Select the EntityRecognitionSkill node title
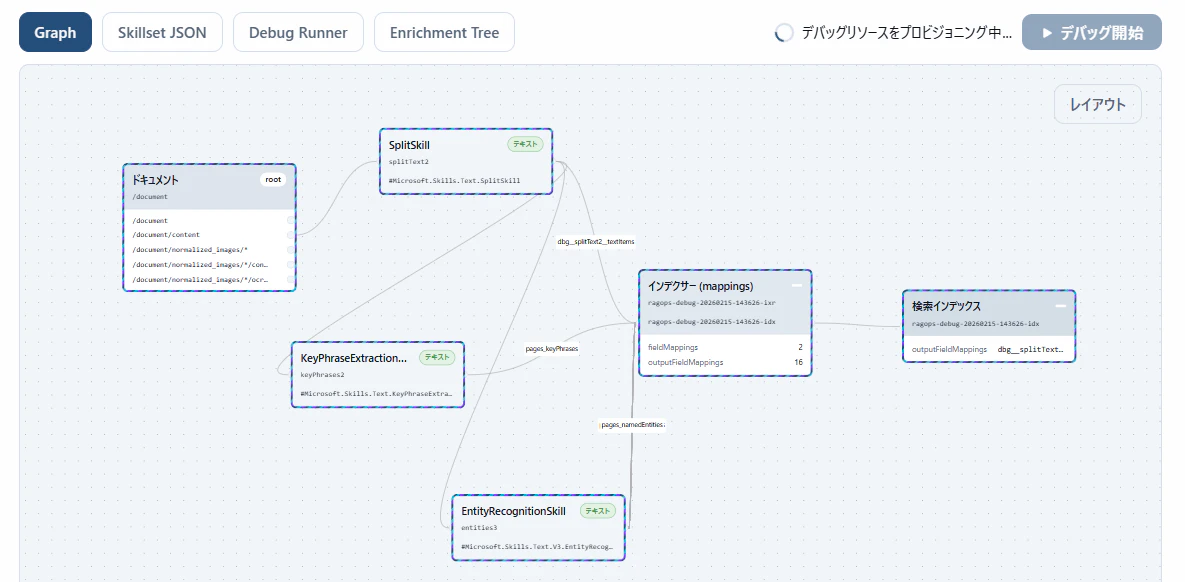This screenshot has width=1185, height=582. click(x=513, y=511)
